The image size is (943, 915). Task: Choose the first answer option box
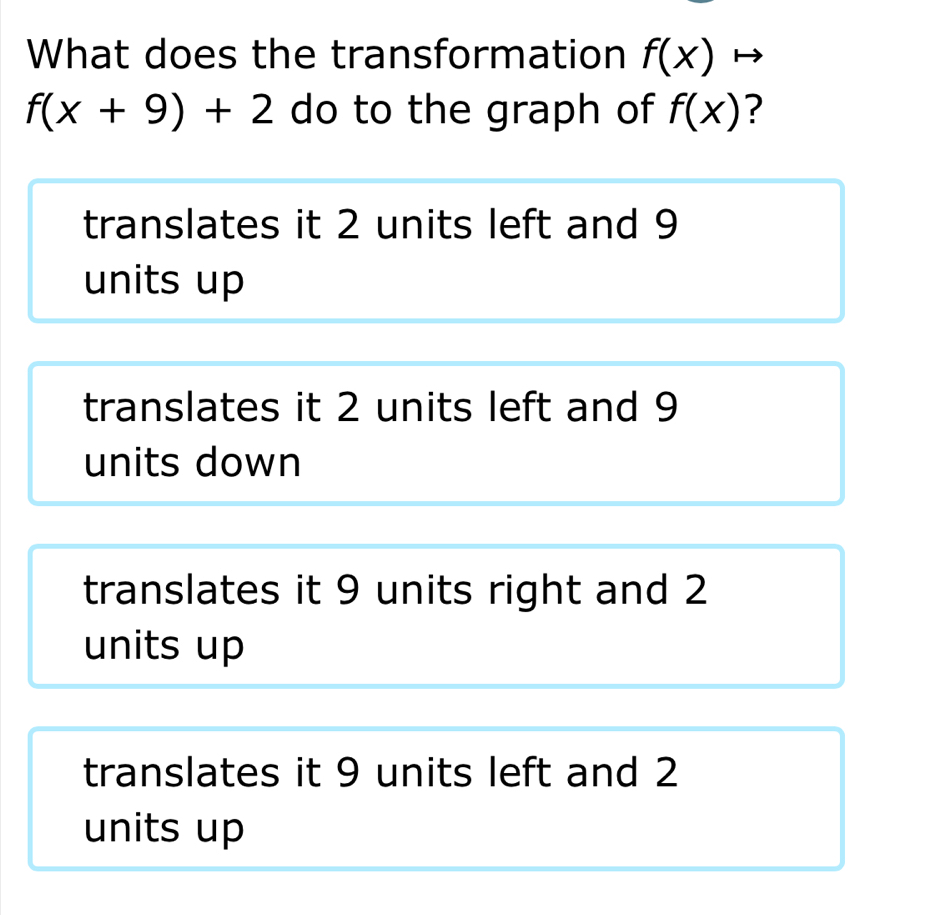tap(436, 251)
